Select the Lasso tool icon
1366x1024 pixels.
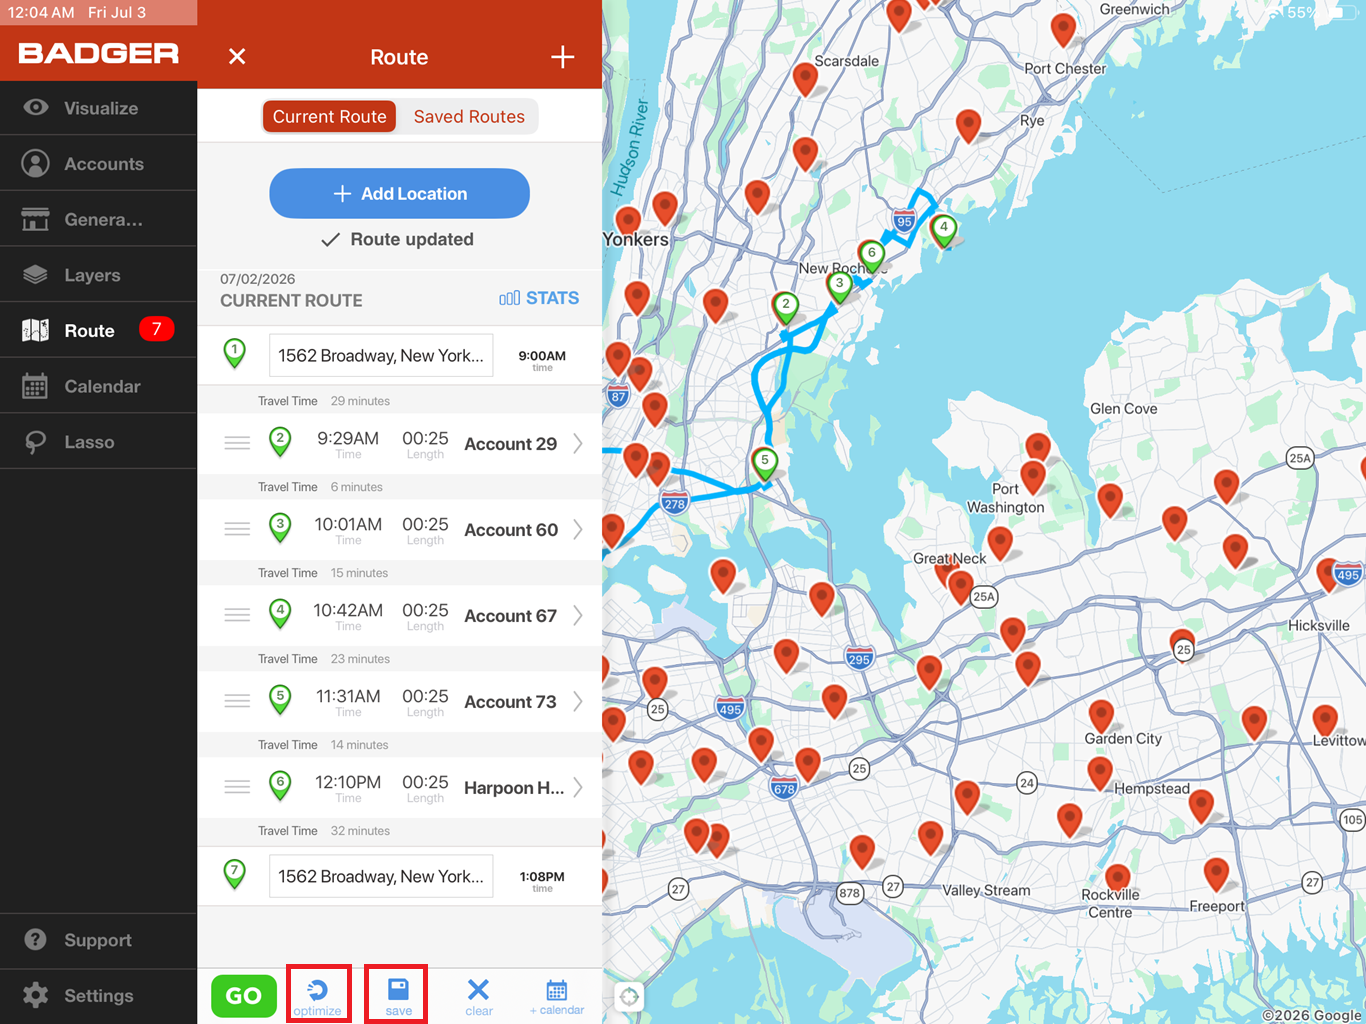coord(36,442)
